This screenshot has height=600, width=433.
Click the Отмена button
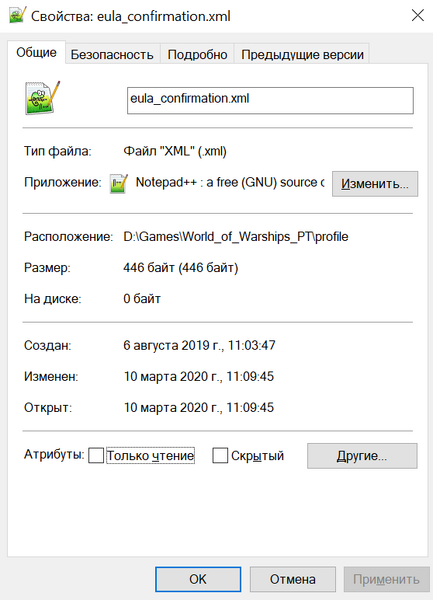tap(293, 579)
